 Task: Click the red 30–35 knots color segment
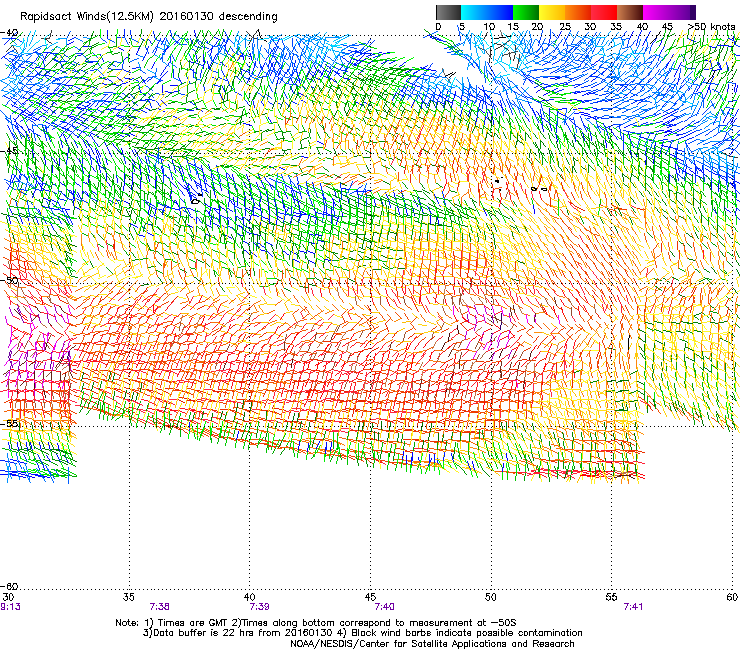click(x=604, y=12)
